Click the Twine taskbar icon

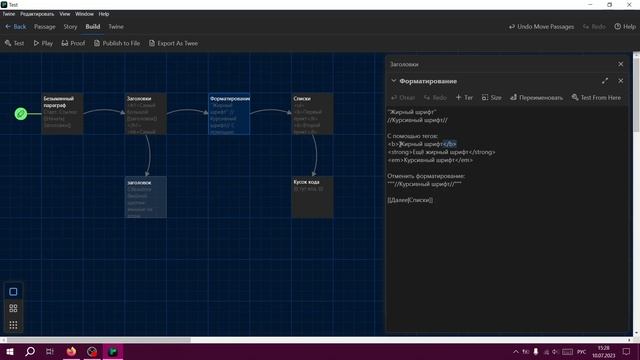tap(113, 351)
